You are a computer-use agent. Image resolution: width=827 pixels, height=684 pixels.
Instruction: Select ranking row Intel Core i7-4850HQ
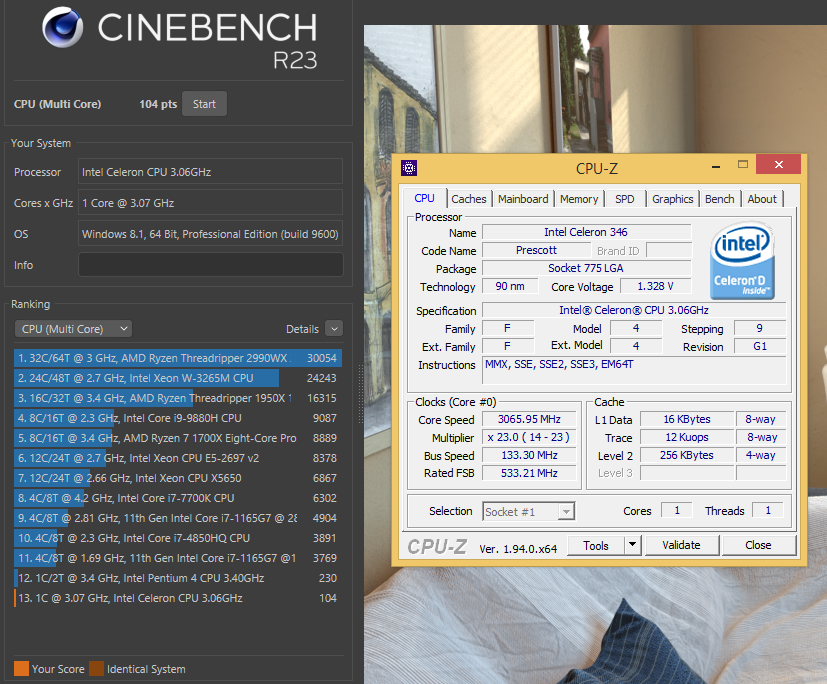[x=178, y=538]
